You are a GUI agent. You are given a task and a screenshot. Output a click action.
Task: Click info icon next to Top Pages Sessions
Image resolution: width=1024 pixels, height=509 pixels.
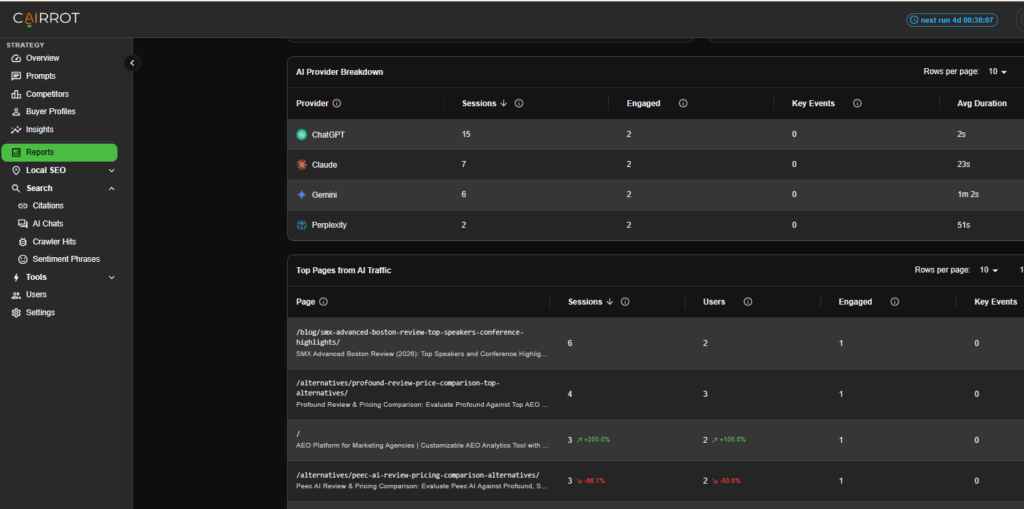[625, 302]
